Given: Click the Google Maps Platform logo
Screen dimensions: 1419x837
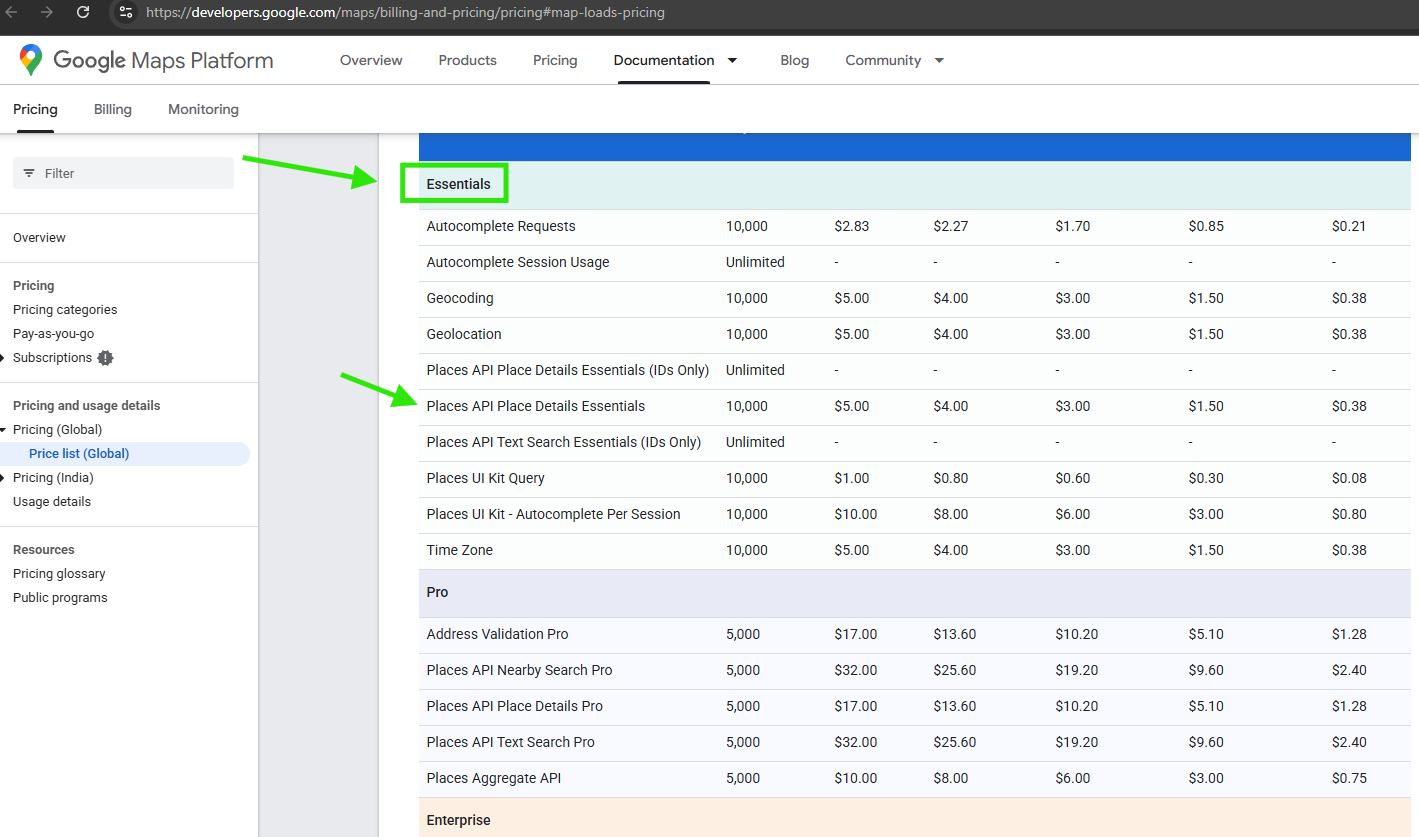Looking at the screenshot, I should (x=146, y=60).
